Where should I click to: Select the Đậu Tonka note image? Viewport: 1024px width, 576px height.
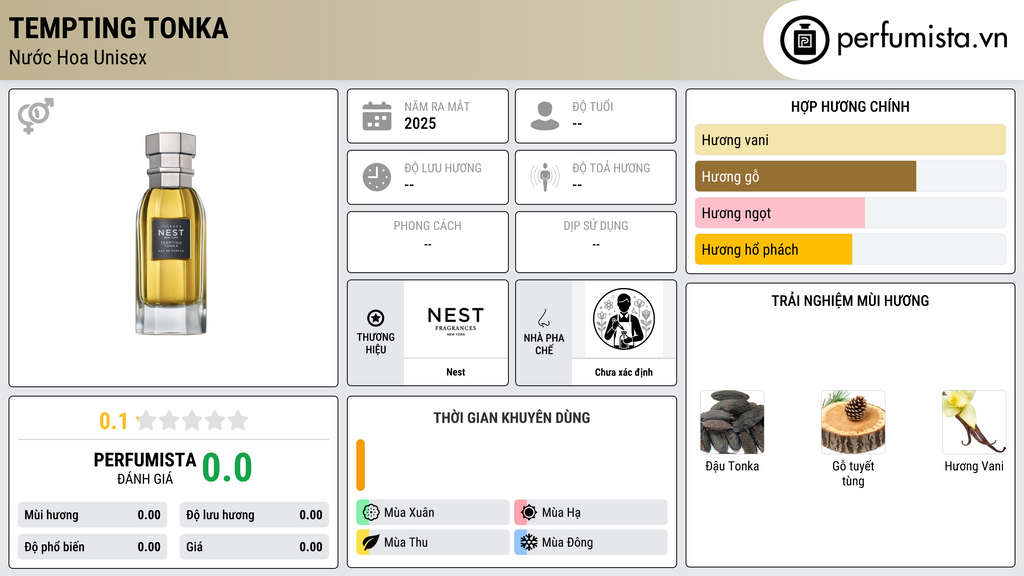[732, 422]
